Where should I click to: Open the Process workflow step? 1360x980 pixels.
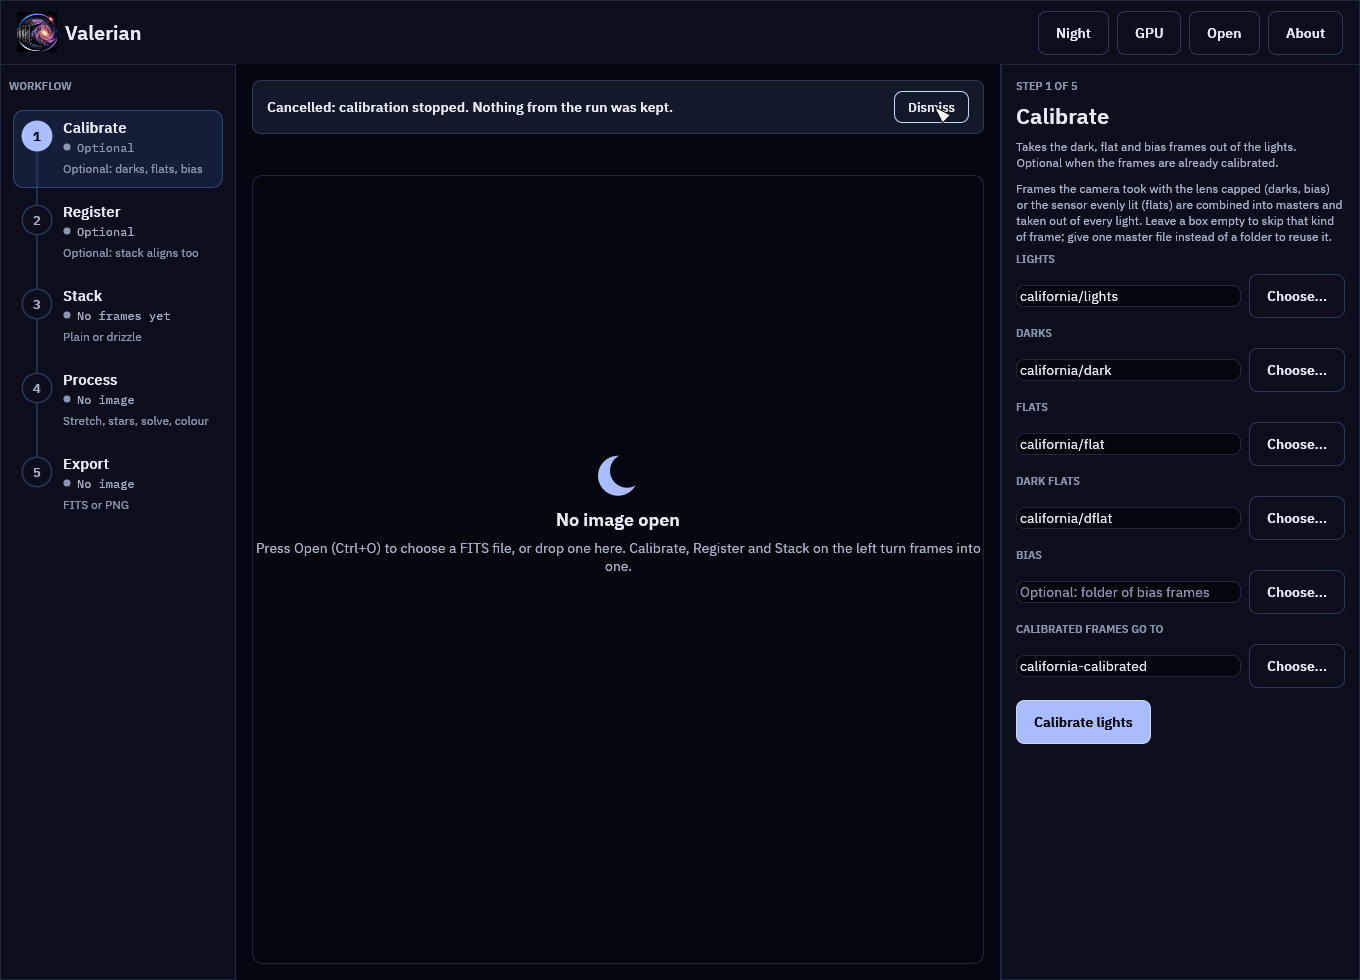(x=118, y=401)
